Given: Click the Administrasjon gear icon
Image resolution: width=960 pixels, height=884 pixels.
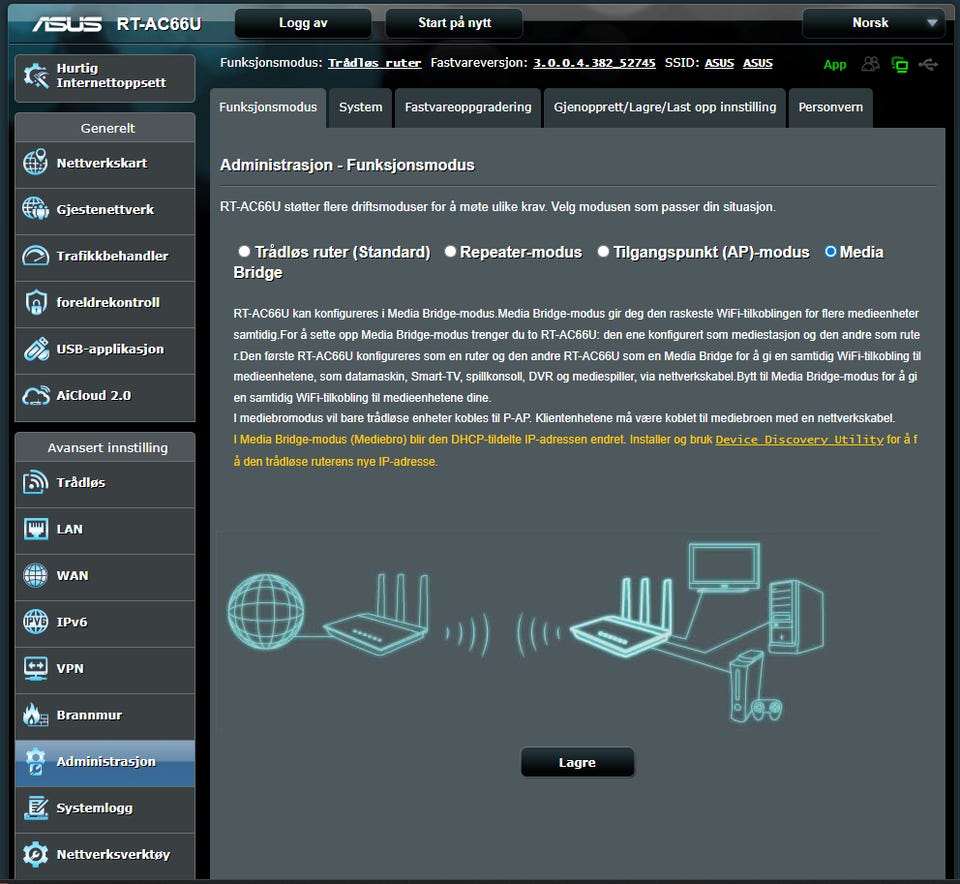Looking at the screenshot, I should coord(36,761).
